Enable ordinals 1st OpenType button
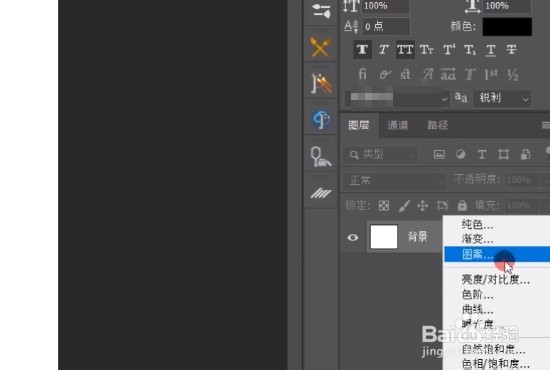Viewport: 550px width, 370px height. click(491, 74)
